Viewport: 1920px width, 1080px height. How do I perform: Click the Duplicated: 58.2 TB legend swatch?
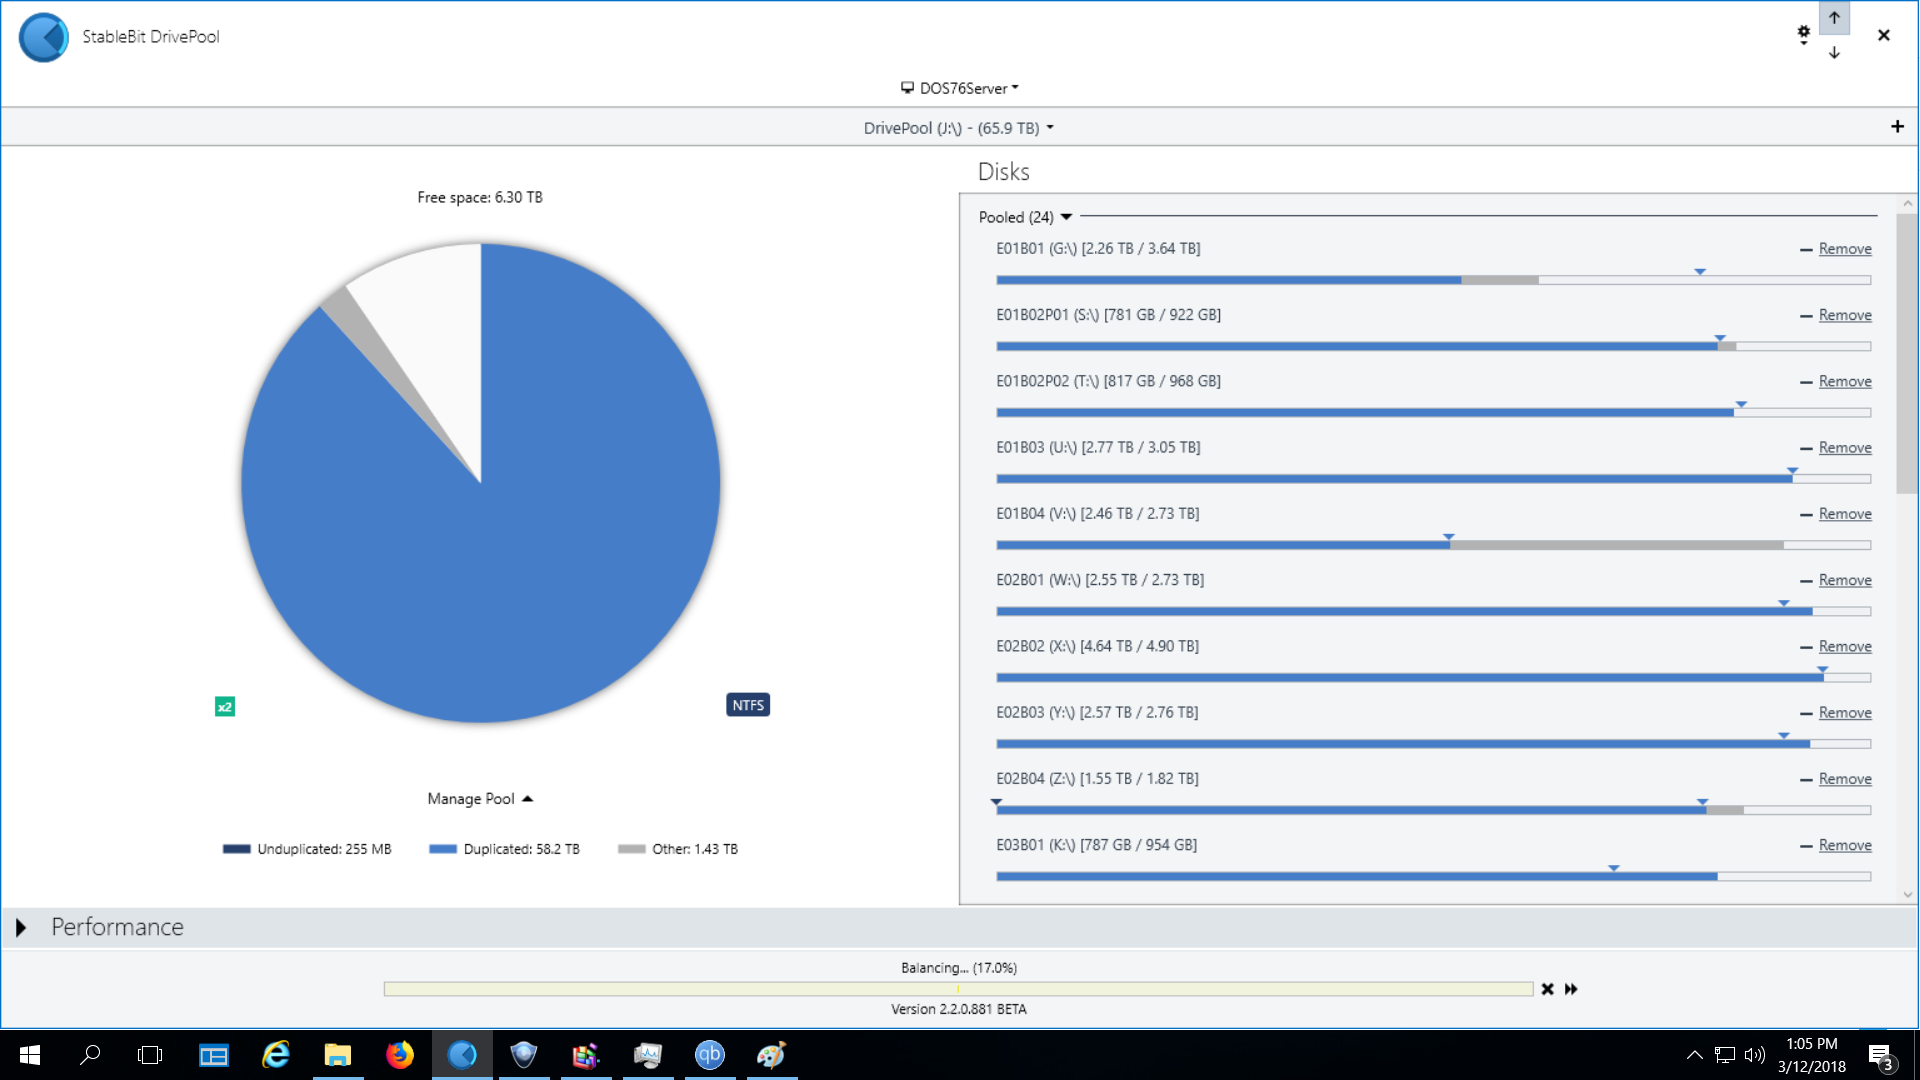click(x=443, y=849)
